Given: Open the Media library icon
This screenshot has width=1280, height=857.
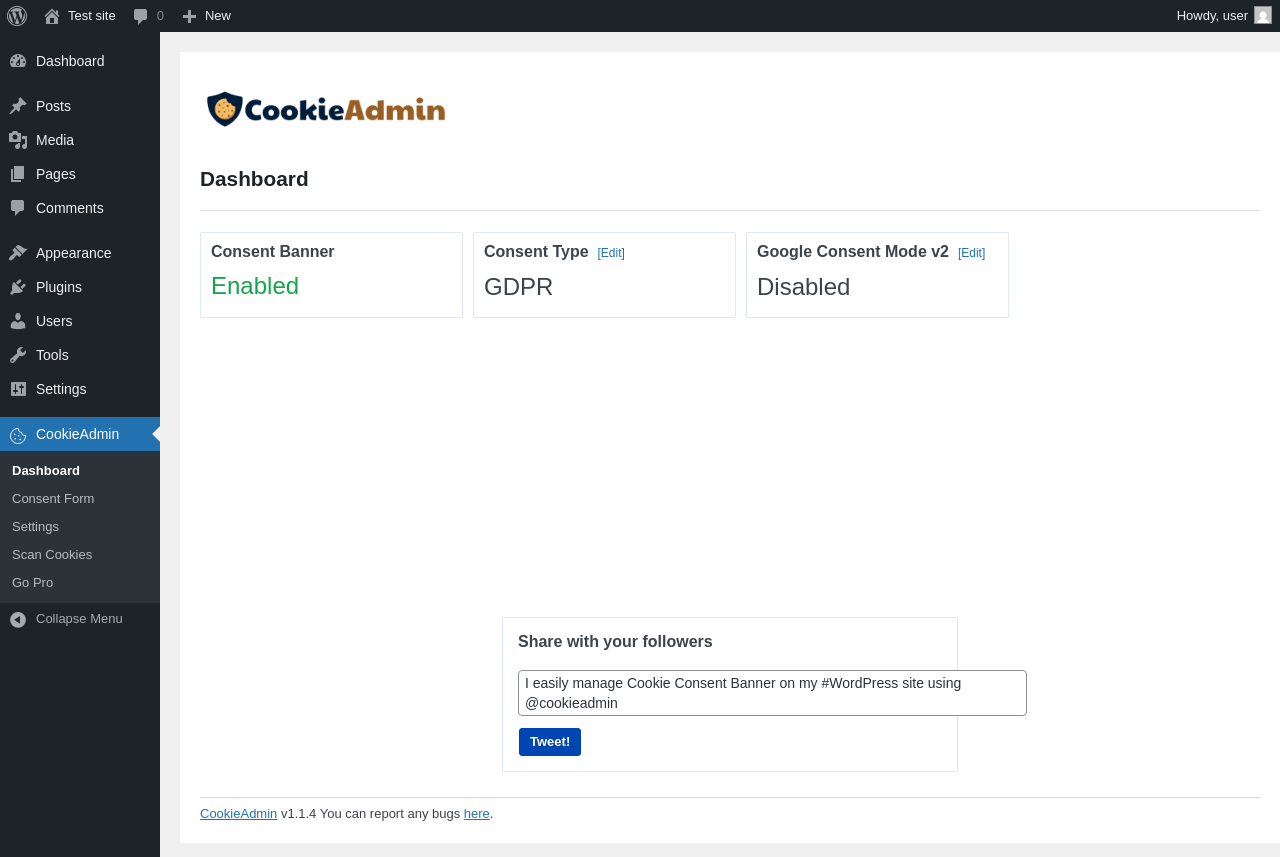Looking at the screenshot, I should [x=18, y=140].
